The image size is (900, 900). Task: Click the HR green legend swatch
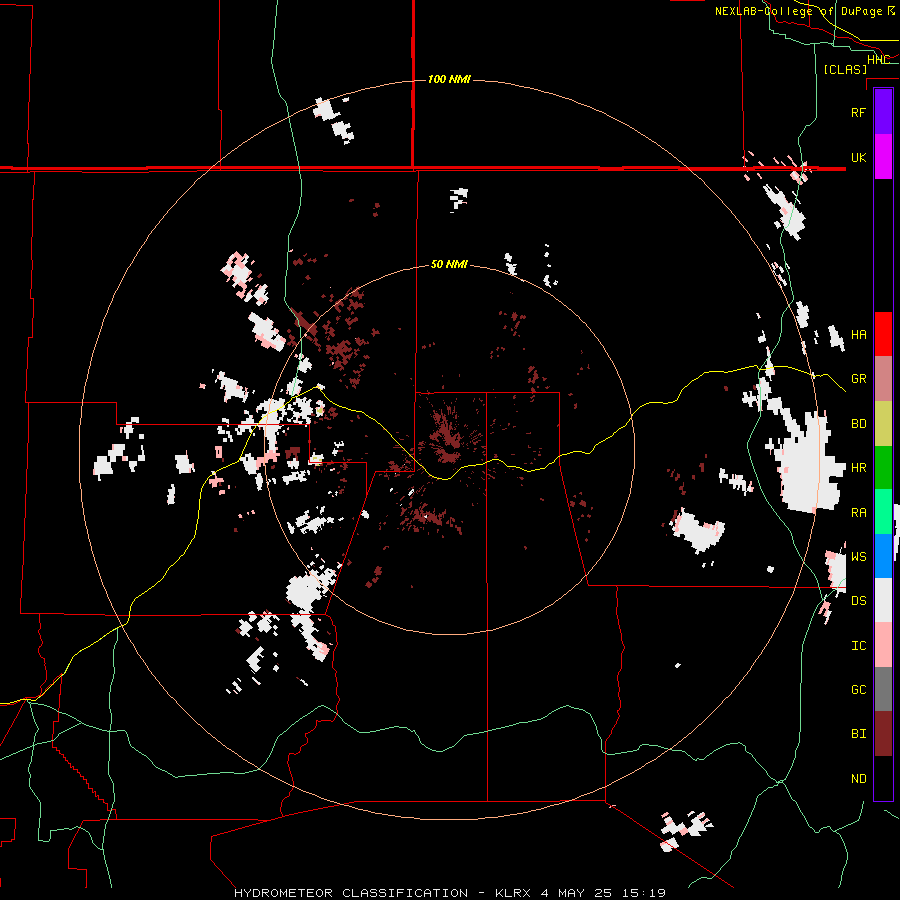click(883, 467)
